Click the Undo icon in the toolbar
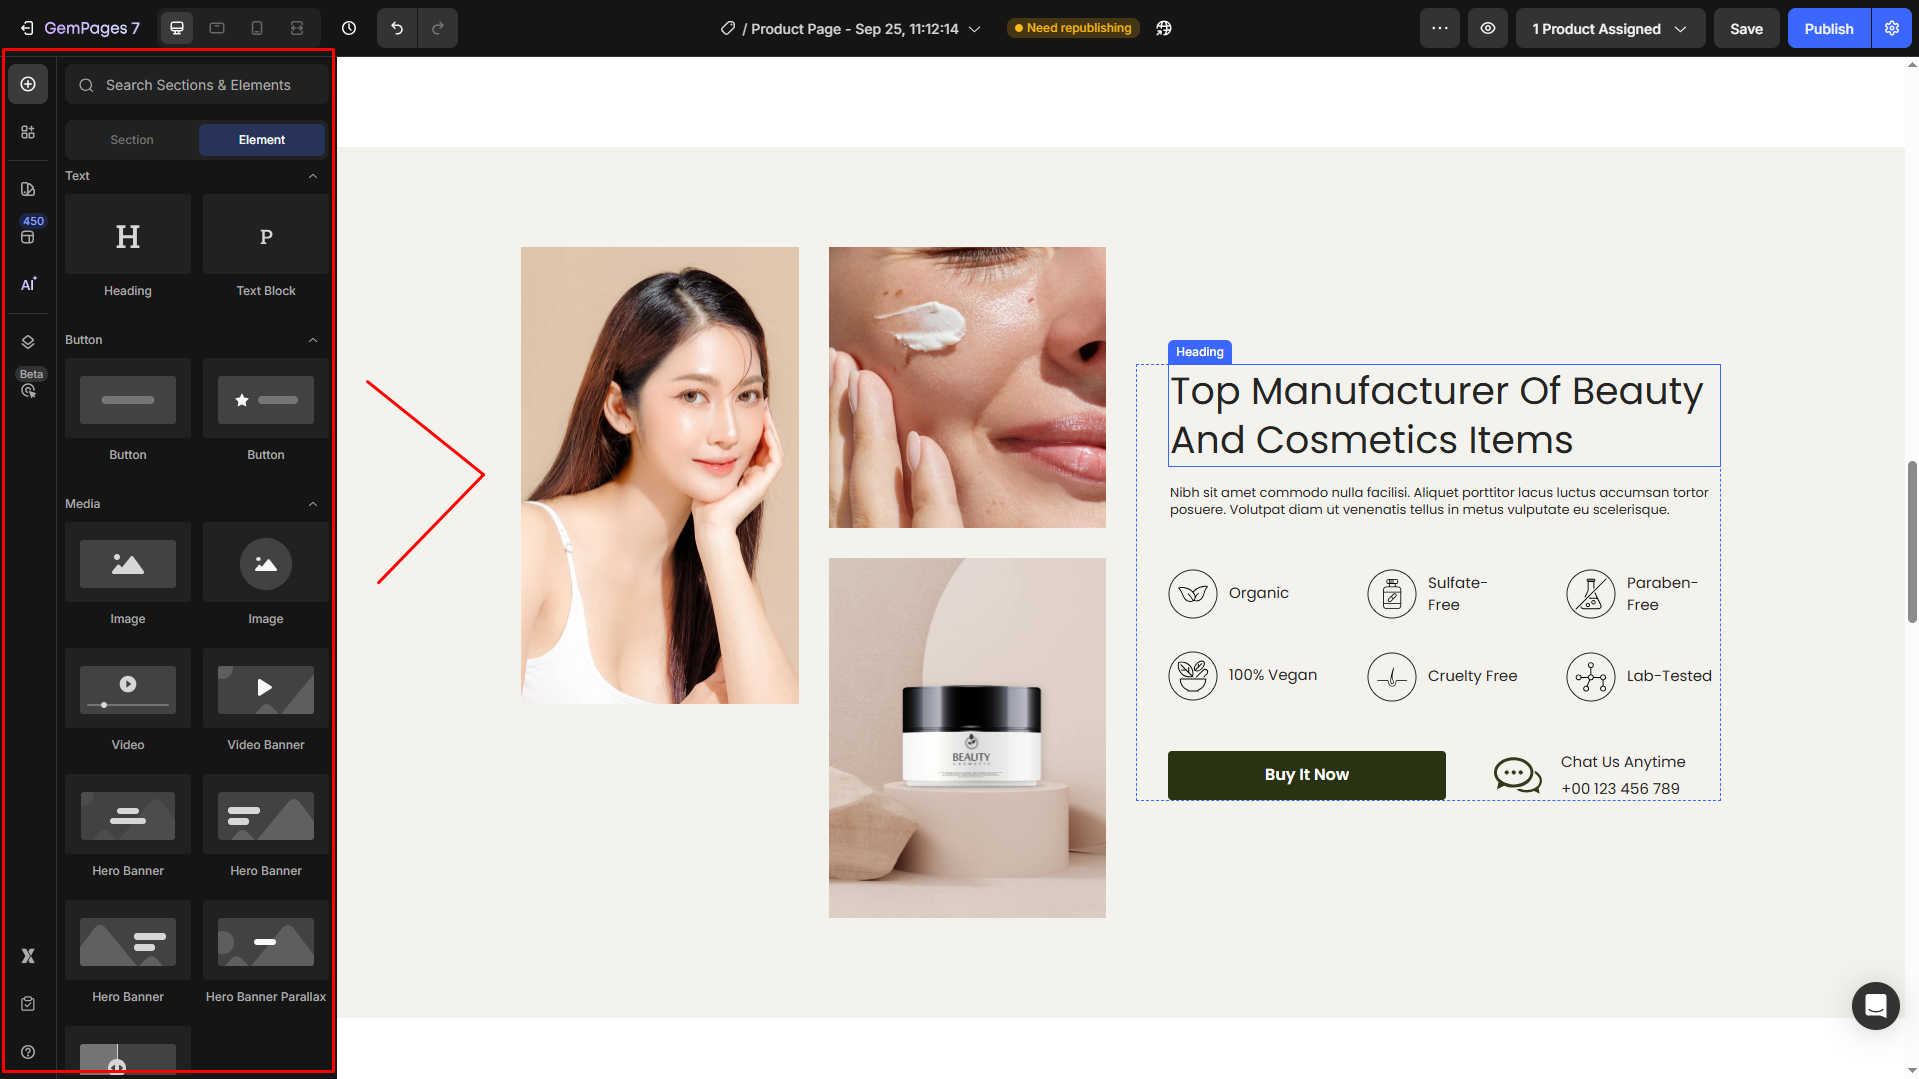This screenshot has height=1079, width=1919. point(396,28)
